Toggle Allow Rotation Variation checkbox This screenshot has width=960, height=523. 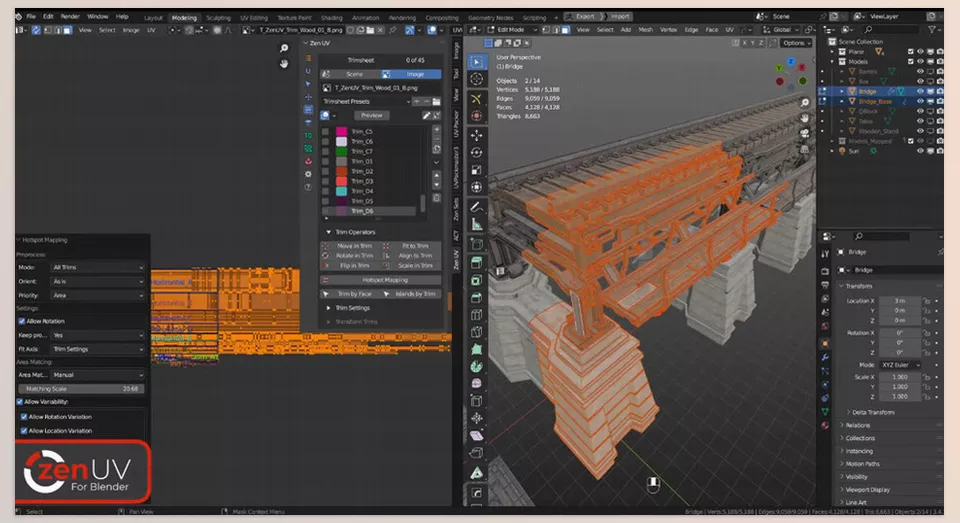coord(24,416)
